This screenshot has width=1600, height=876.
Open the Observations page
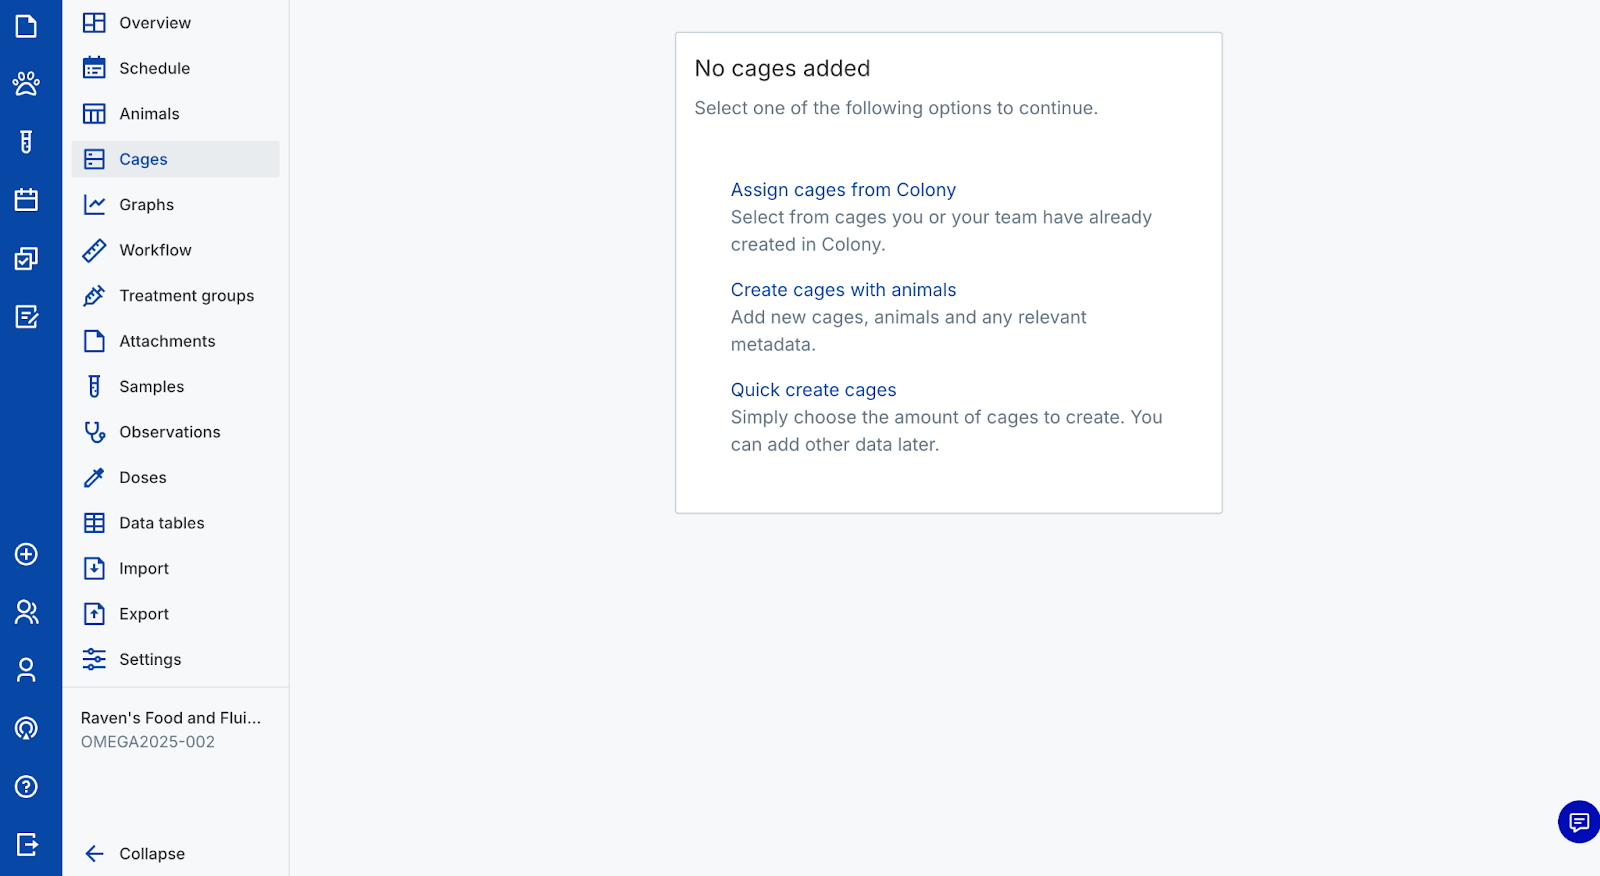(x=169, y=432)
